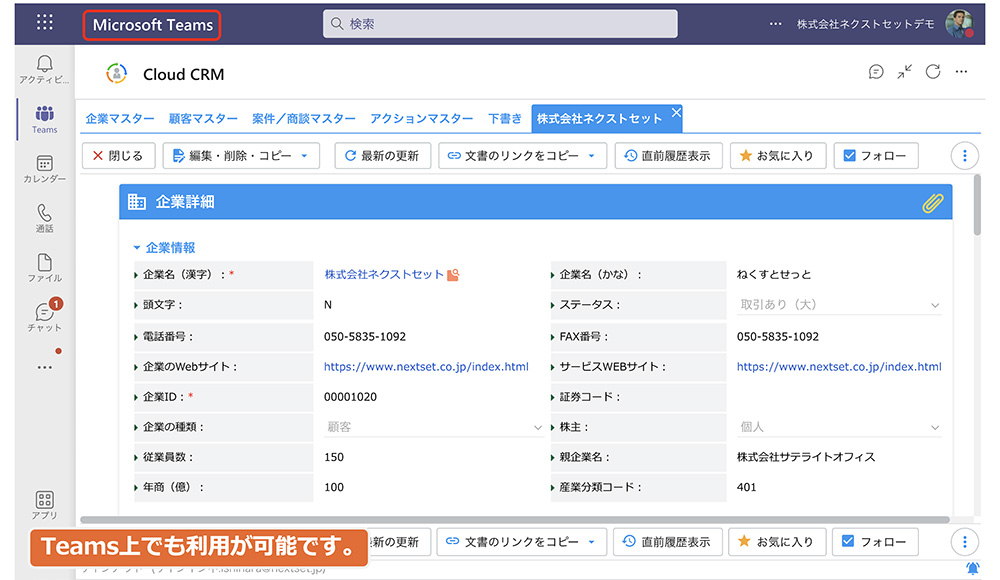This screenshot has width=1000, height=580.
Task: Click the paperclip attachment icon
Action: (x=932, y=203)
